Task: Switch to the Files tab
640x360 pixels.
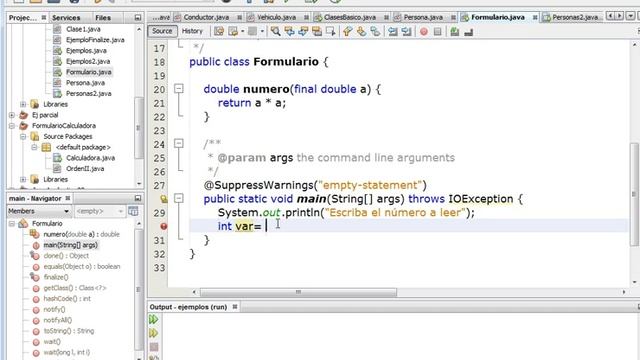Action: click(x=103, y=18)
